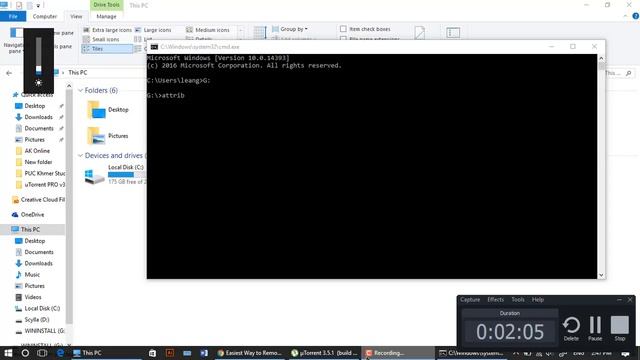Viewport: 640px width, 360px height.
Task: Click Local Disk (C:) in navigation pane
Action: [x=42, y=309]
